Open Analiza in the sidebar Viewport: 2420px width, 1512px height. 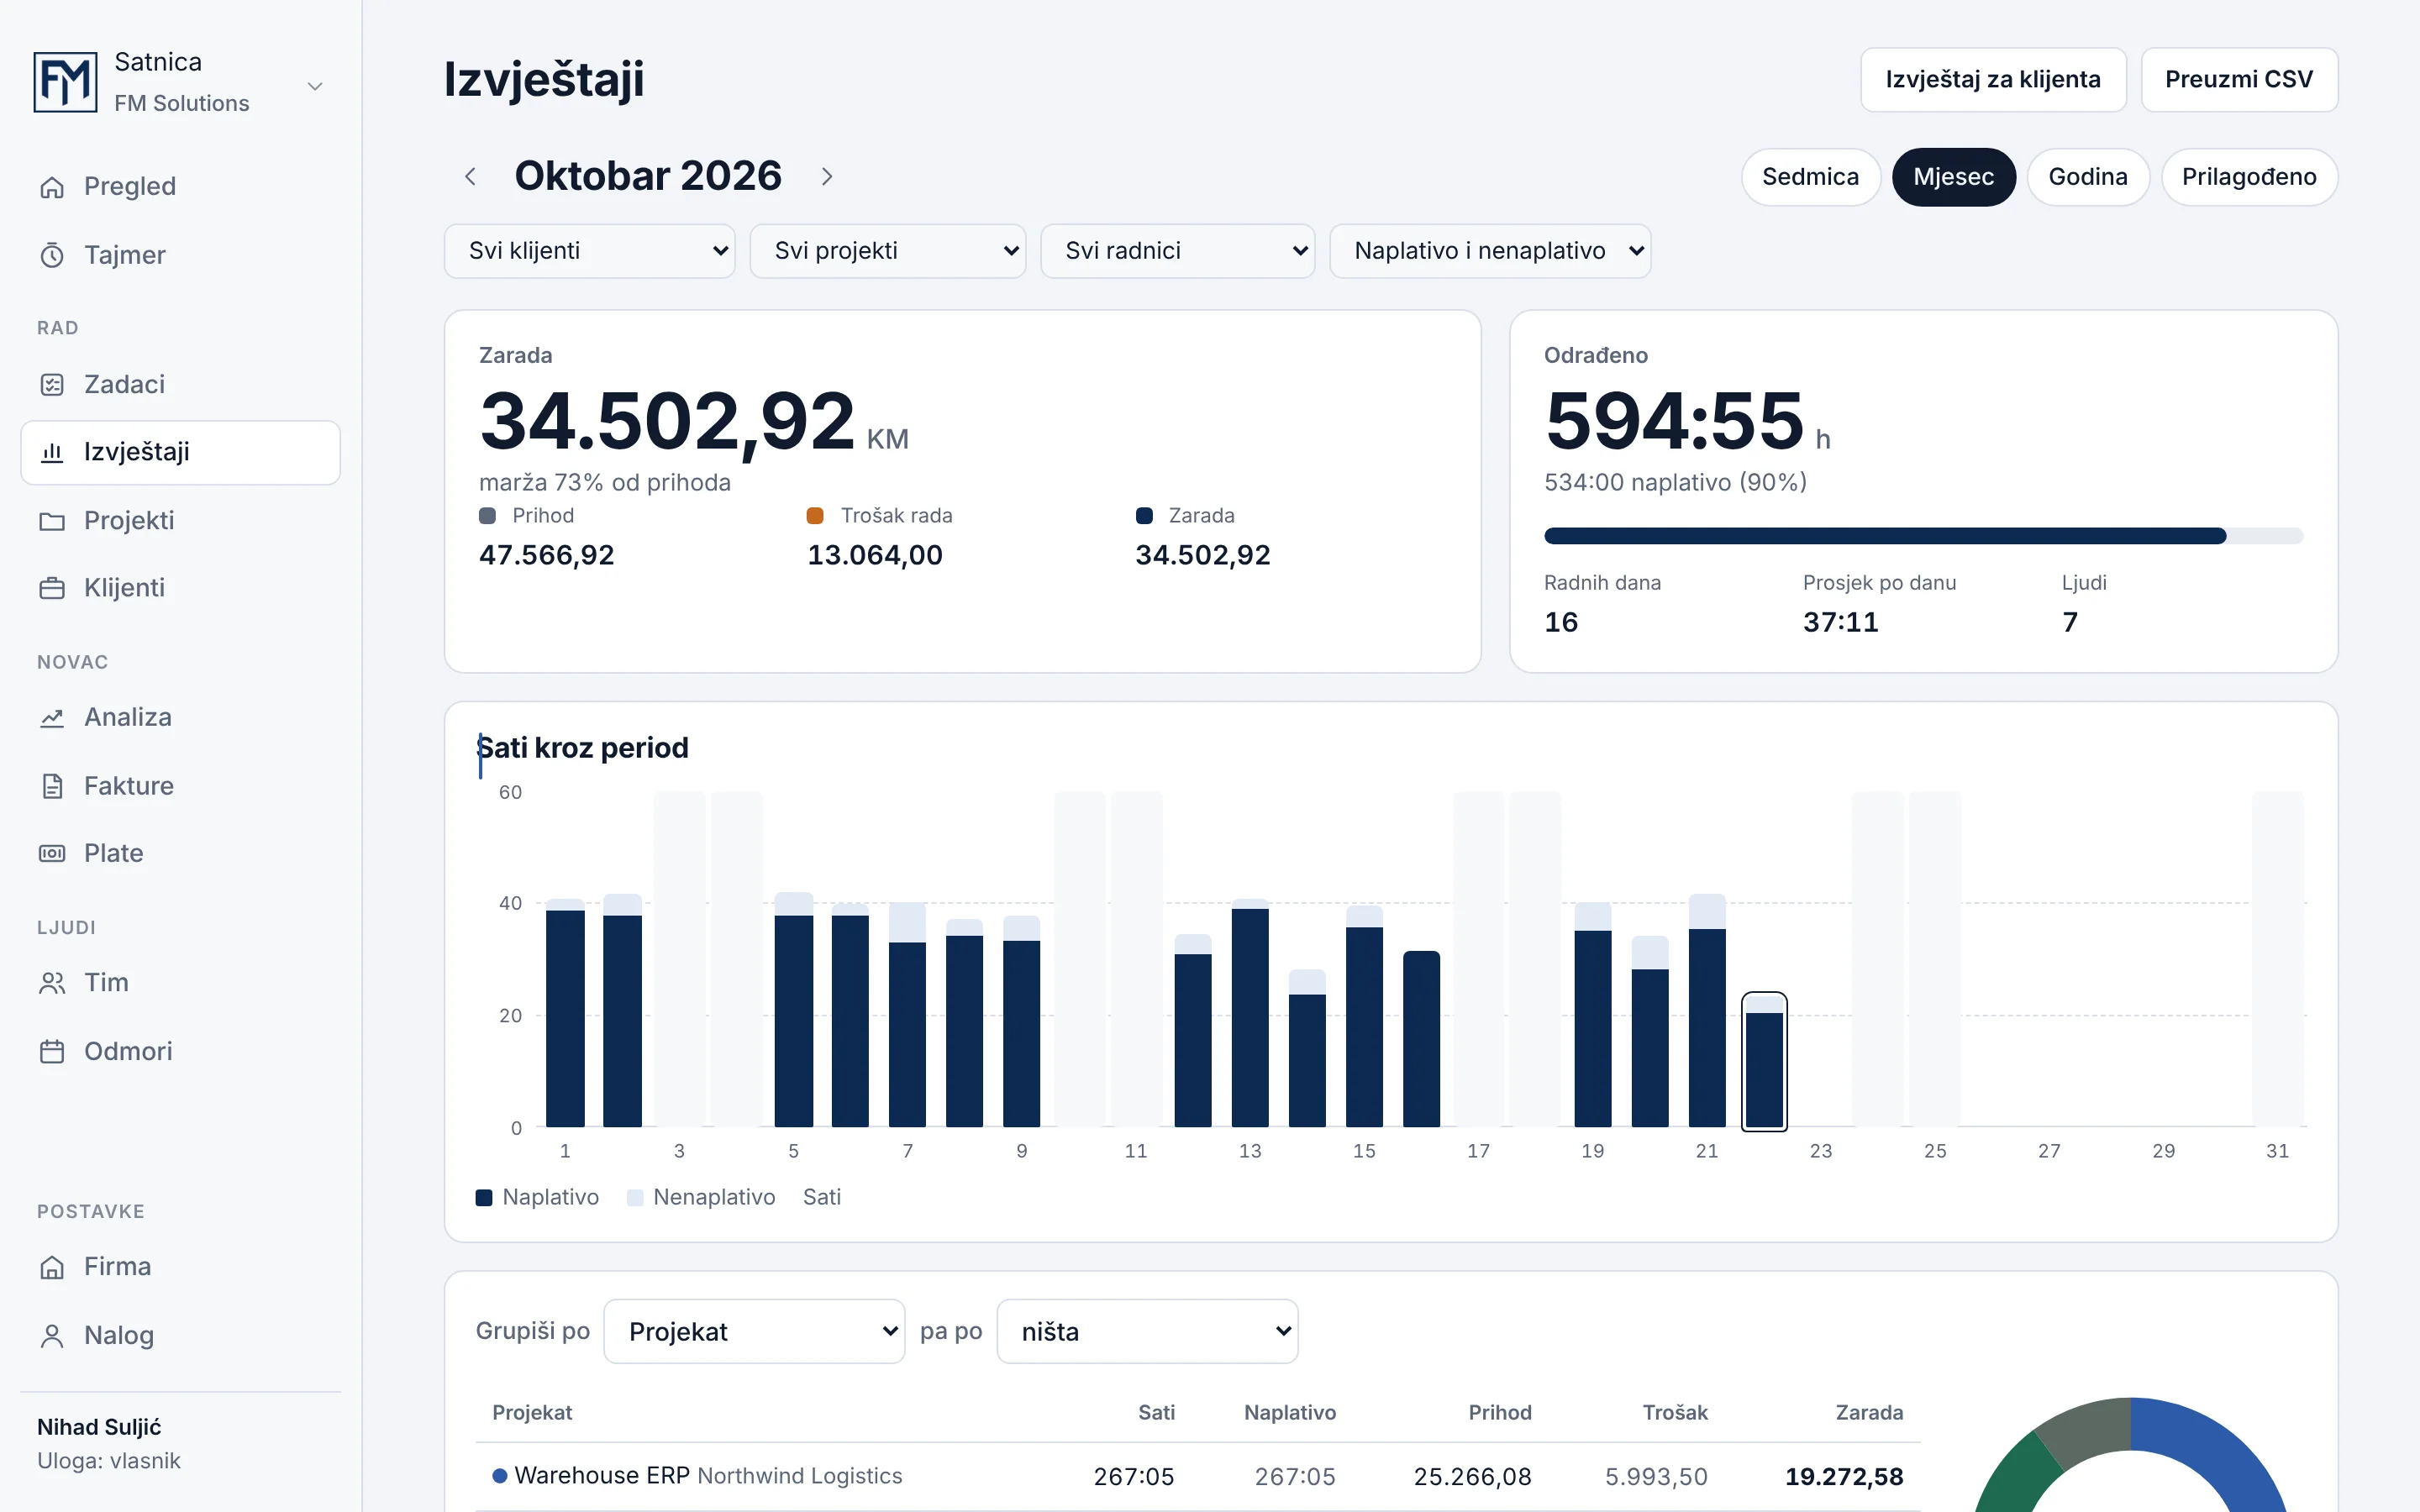tap(180, 718)
